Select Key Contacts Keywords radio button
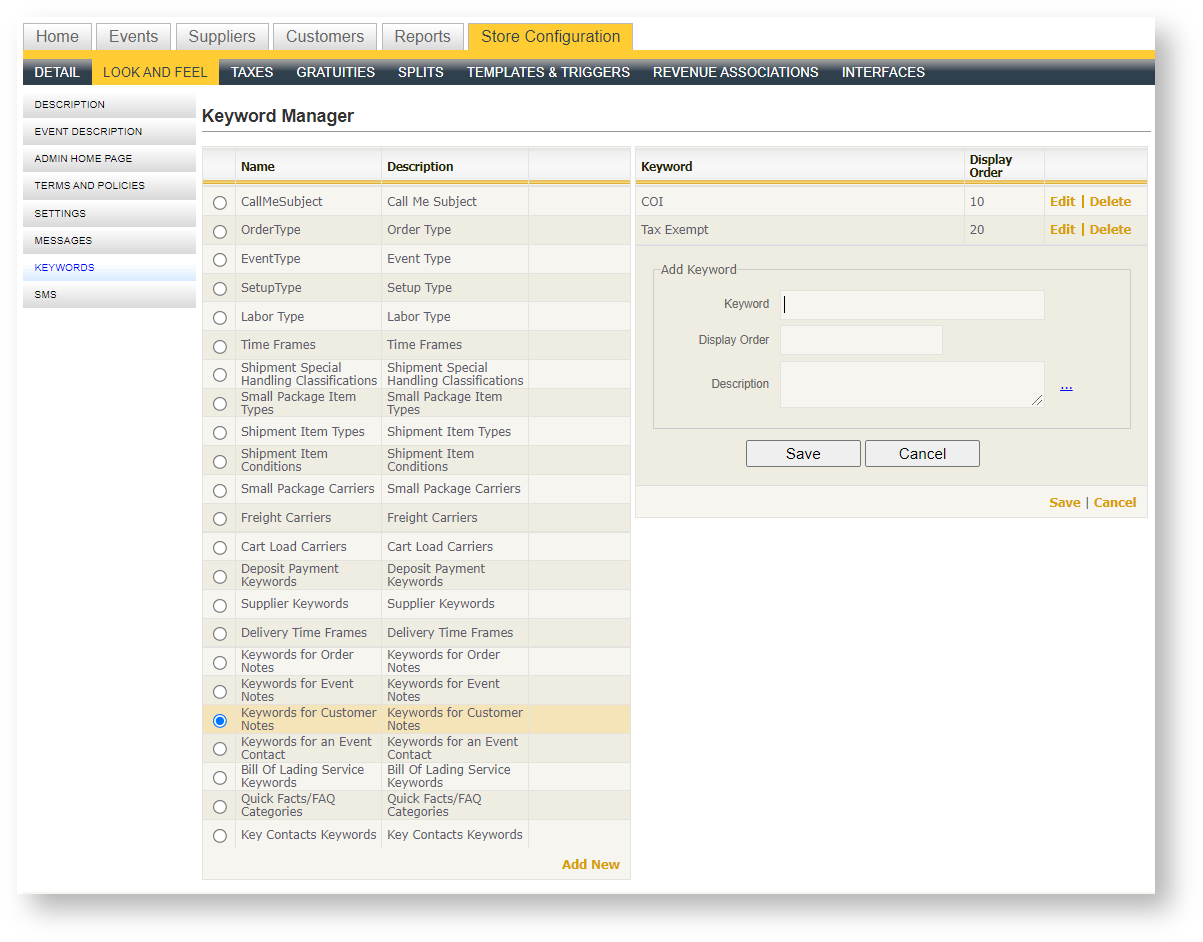 coord(220,836)
